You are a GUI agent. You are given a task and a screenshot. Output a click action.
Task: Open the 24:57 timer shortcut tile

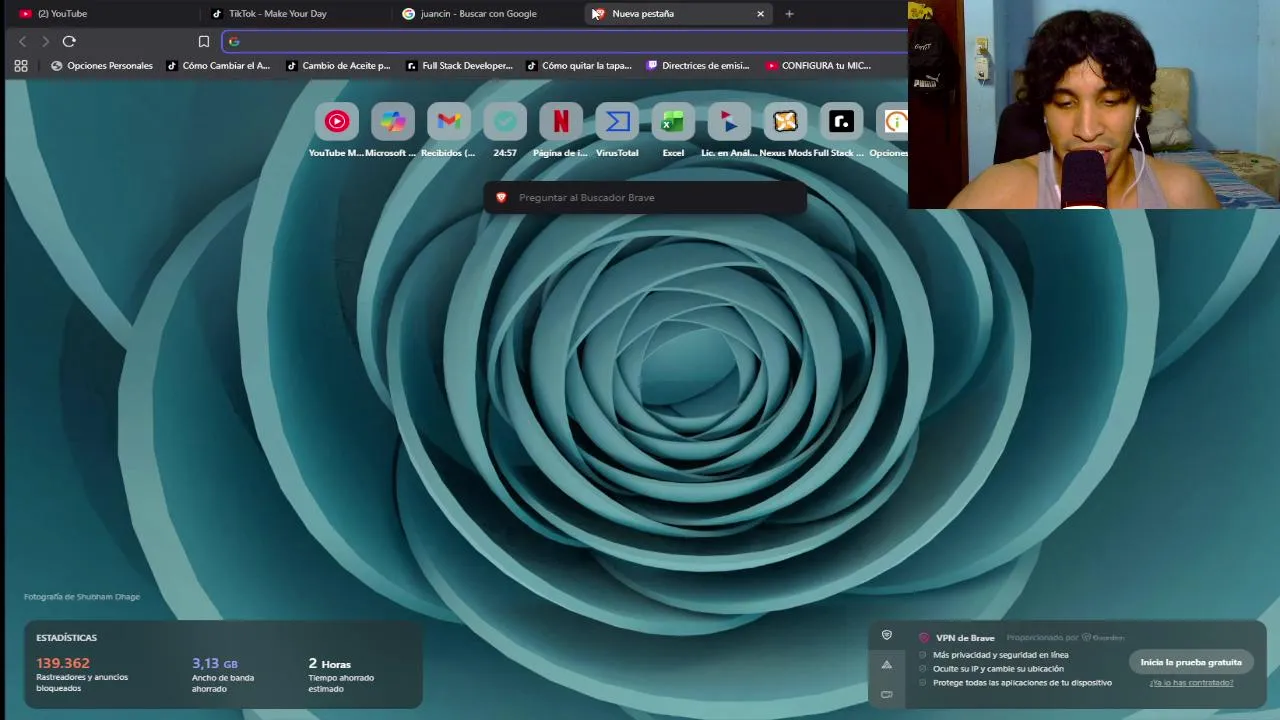pyautogui.click(x=505, y=122)
